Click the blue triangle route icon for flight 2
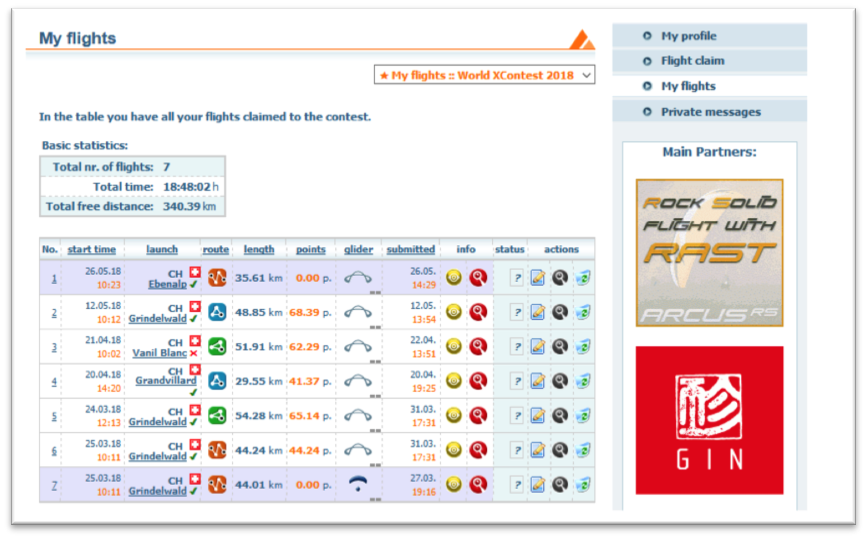The width and height of the screenshot is (867, 539). (x=217, y=312)
